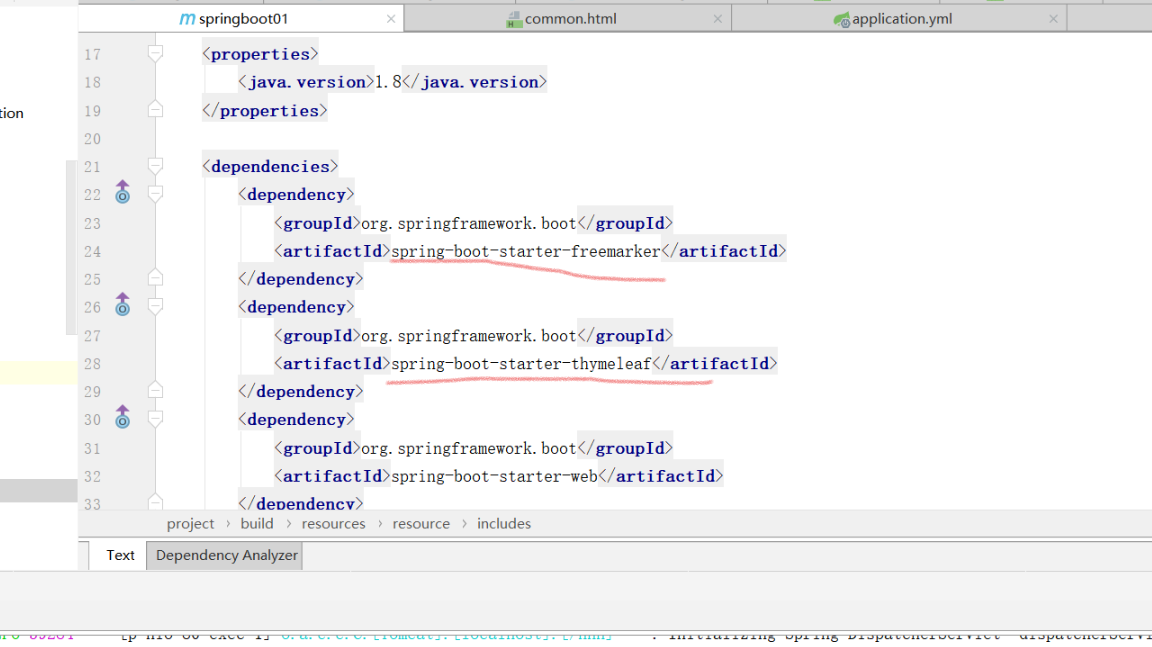
Task: Click spring-boot-starter-freemarker artifact text
Action: tap(525, 251)
